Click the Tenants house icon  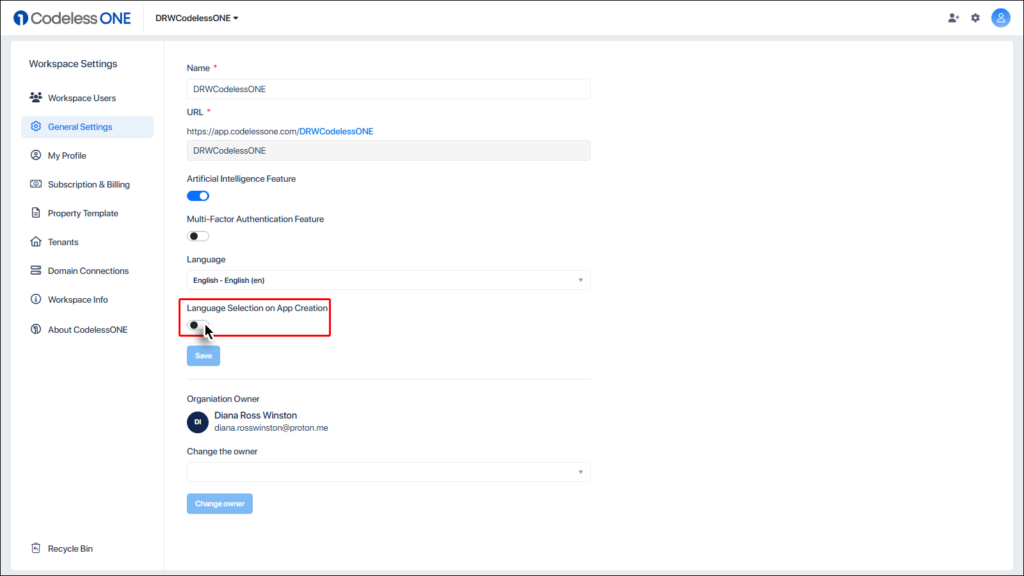click(36, 241)
